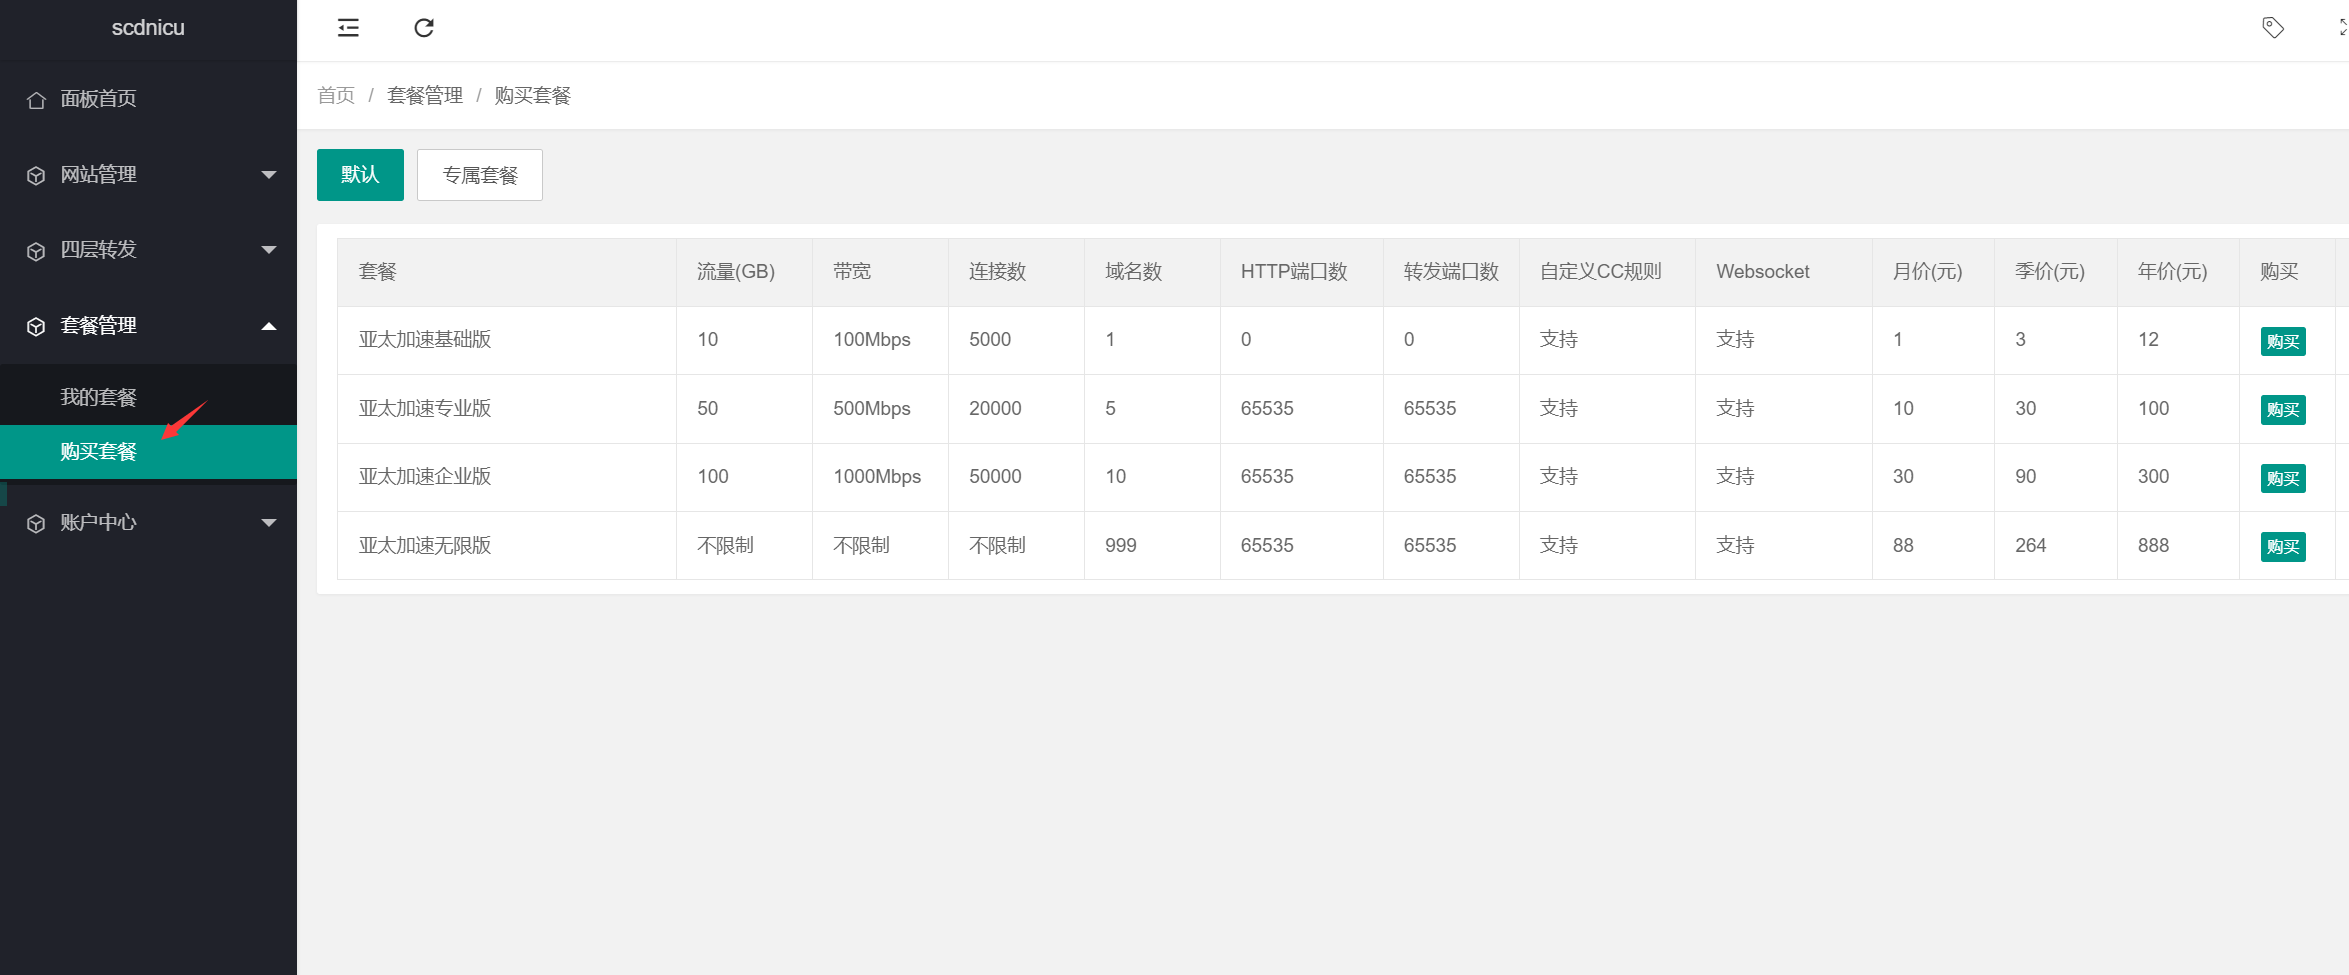Open the 首页 breadcrumb link
This screenshot has width=2349, height=975.
tap(336, 95)
